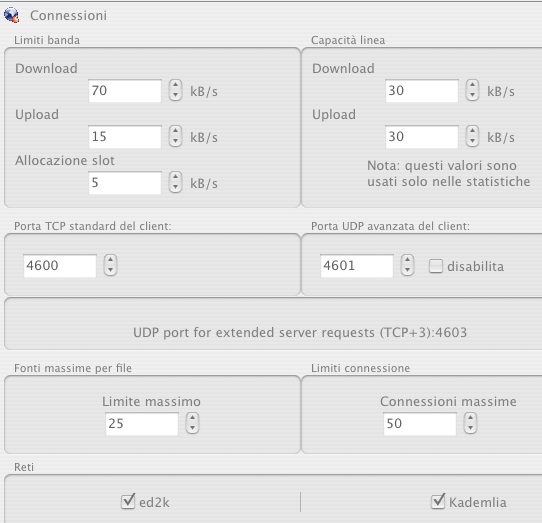Click the Porta UDP avanzata del client label
The image size is (542, 523).
click(390, 226)
